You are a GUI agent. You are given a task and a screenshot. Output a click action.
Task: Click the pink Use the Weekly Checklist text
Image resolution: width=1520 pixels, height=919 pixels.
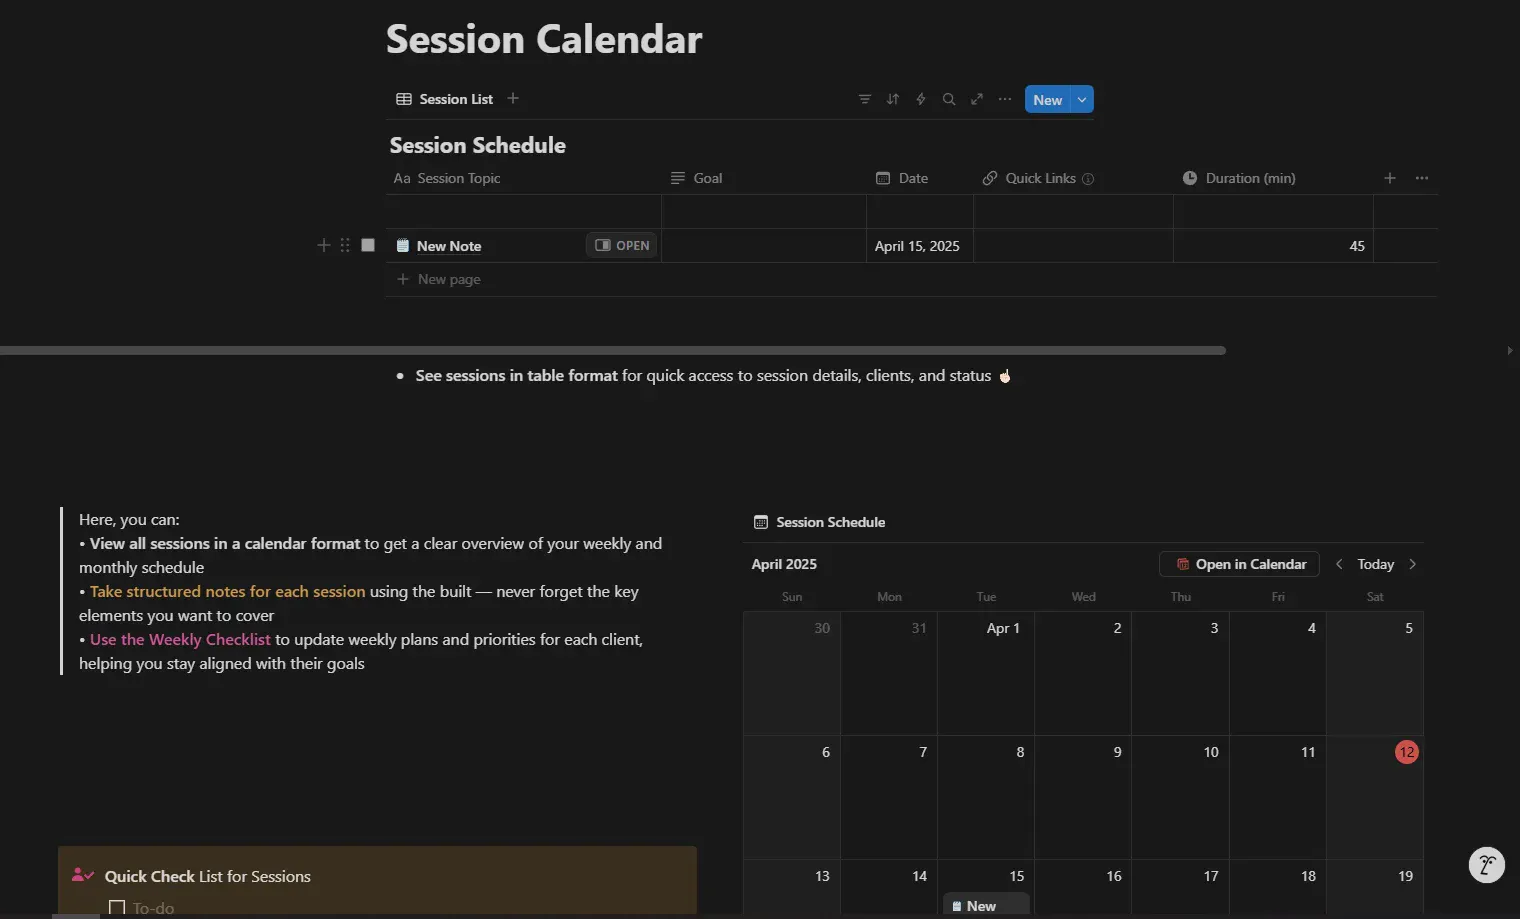[180, 639]
